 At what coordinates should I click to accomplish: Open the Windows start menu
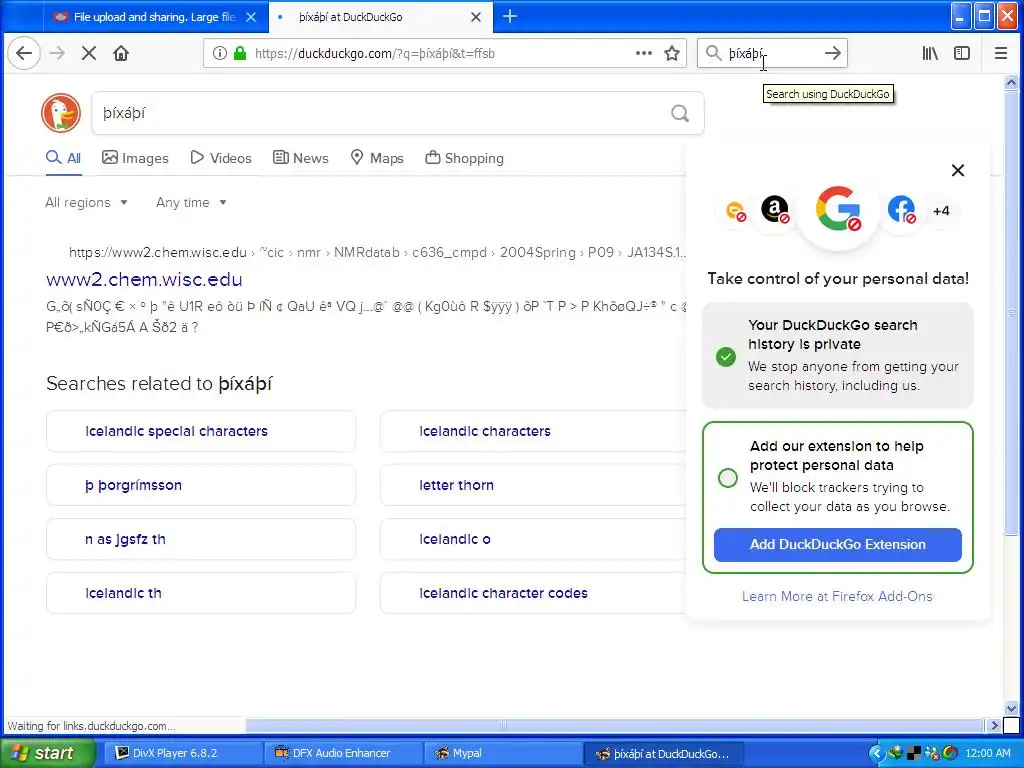[47, 753]
